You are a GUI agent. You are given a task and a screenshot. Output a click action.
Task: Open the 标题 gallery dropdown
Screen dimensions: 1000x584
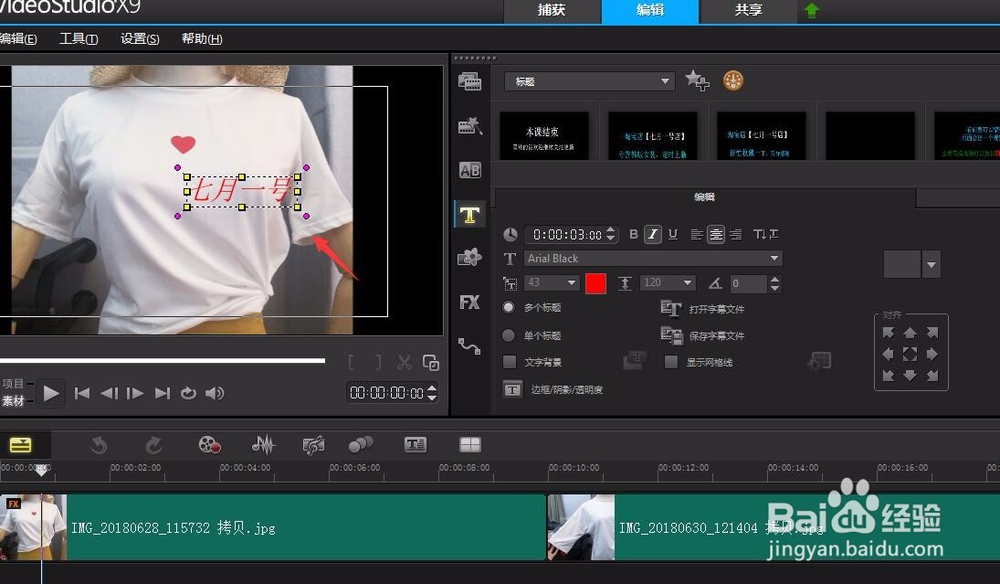pyautogui.click(x=664, y=81)
